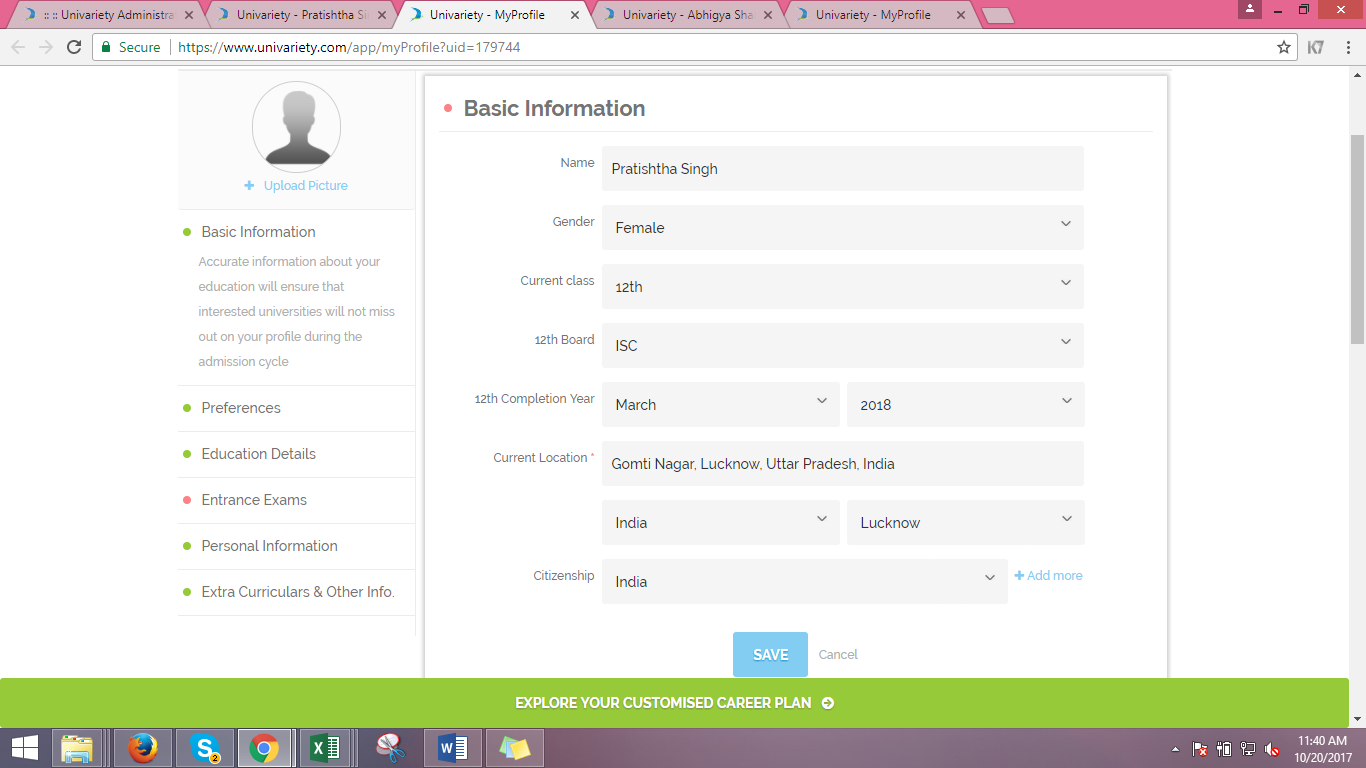Close the Univariety Administrator tab
The width and height of the screenshot is (1366, 768).
[189, 15]
